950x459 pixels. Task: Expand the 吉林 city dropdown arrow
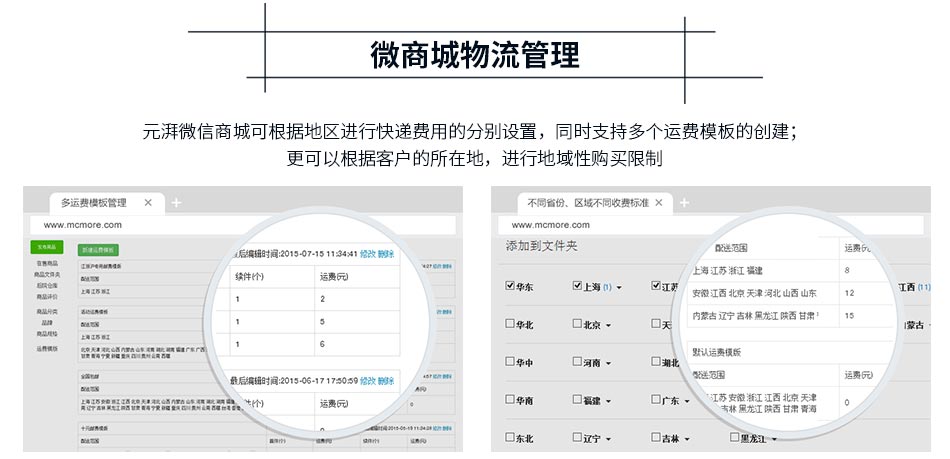click(x=687, y=440)
